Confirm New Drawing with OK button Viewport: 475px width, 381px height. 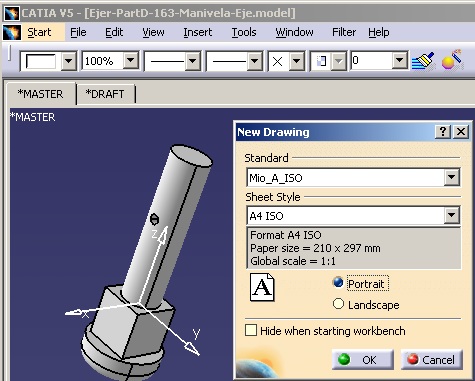363,360
